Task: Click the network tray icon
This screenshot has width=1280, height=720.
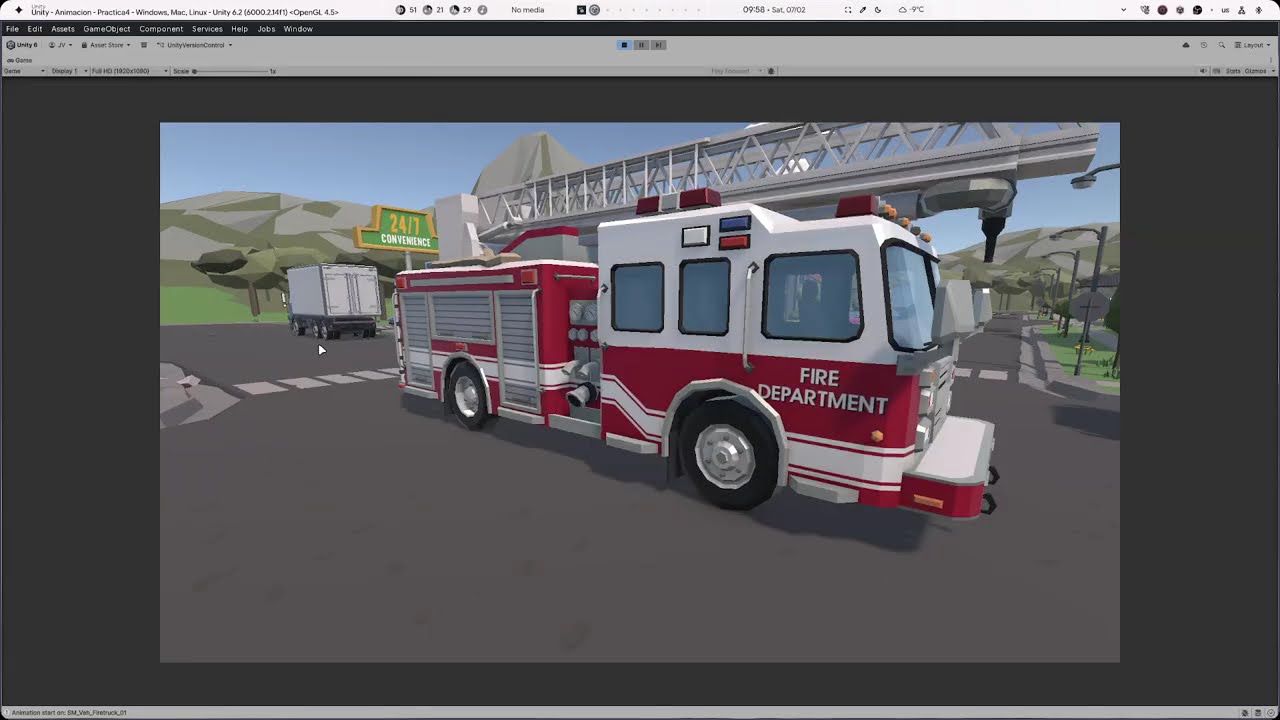Action: click(1242, 10)
